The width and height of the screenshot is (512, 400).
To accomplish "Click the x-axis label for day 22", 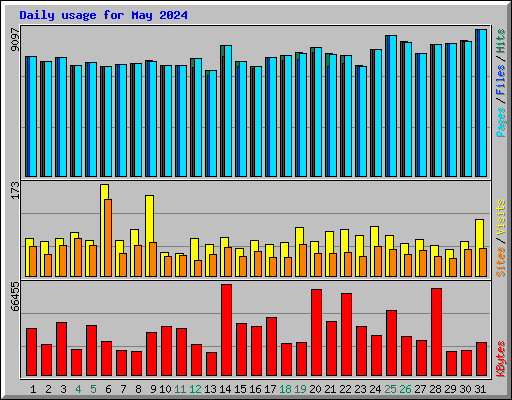I will click(x=345, y=389).
